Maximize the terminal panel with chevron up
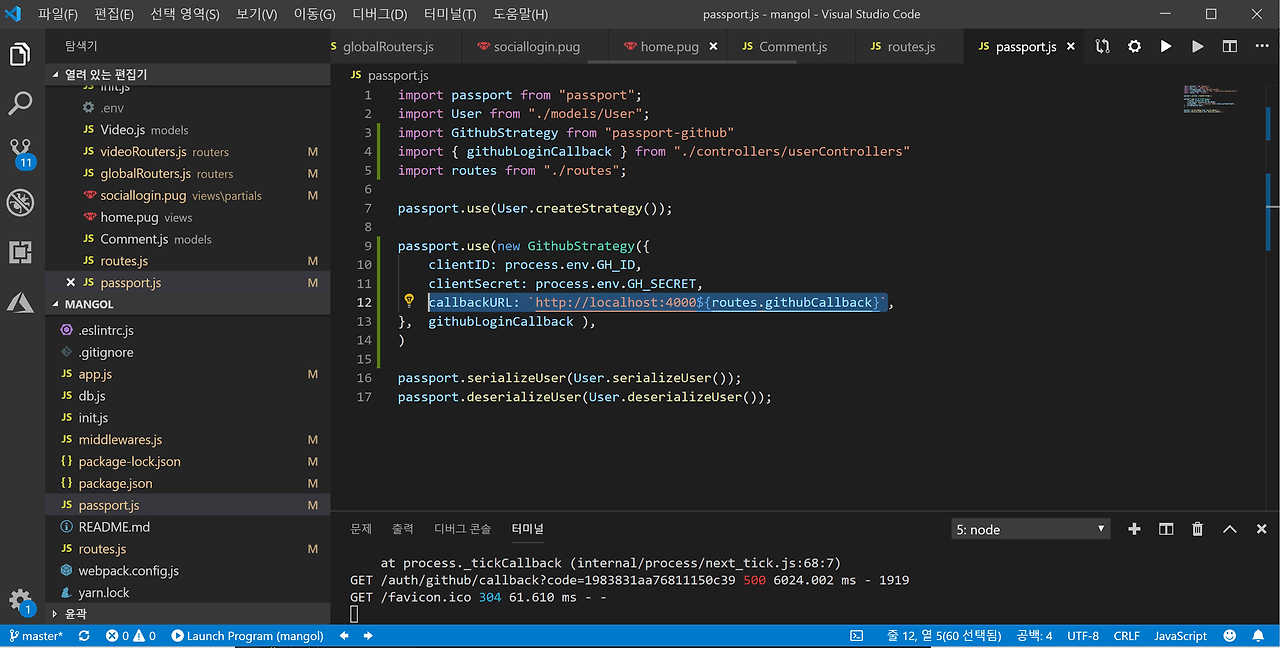 pyautogui.click(x=1230, y=529)
